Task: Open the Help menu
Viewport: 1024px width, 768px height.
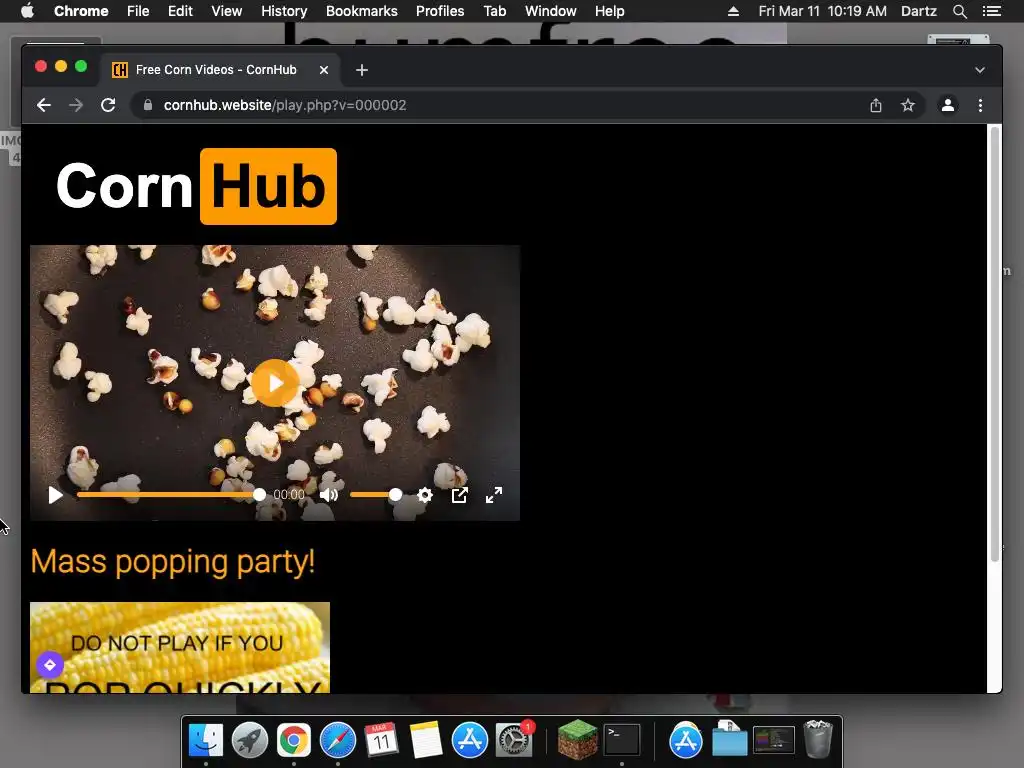Action: tap(609, 11)
